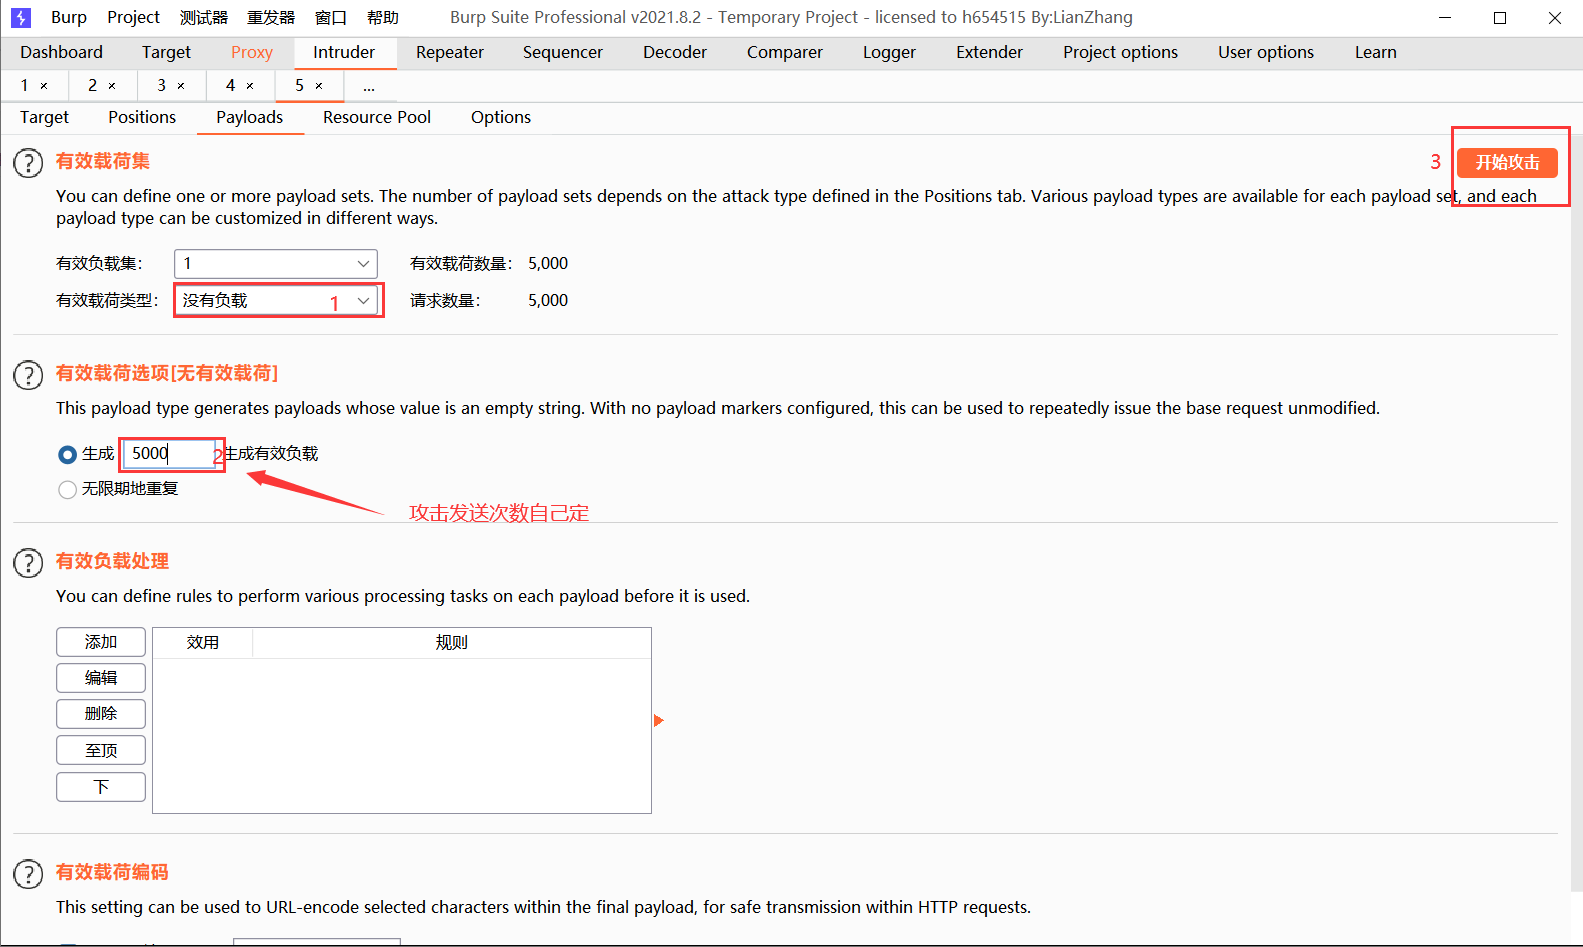Open the Learn tab
The height and width of the screenshot is (947, 1583).
[1376, 52]
